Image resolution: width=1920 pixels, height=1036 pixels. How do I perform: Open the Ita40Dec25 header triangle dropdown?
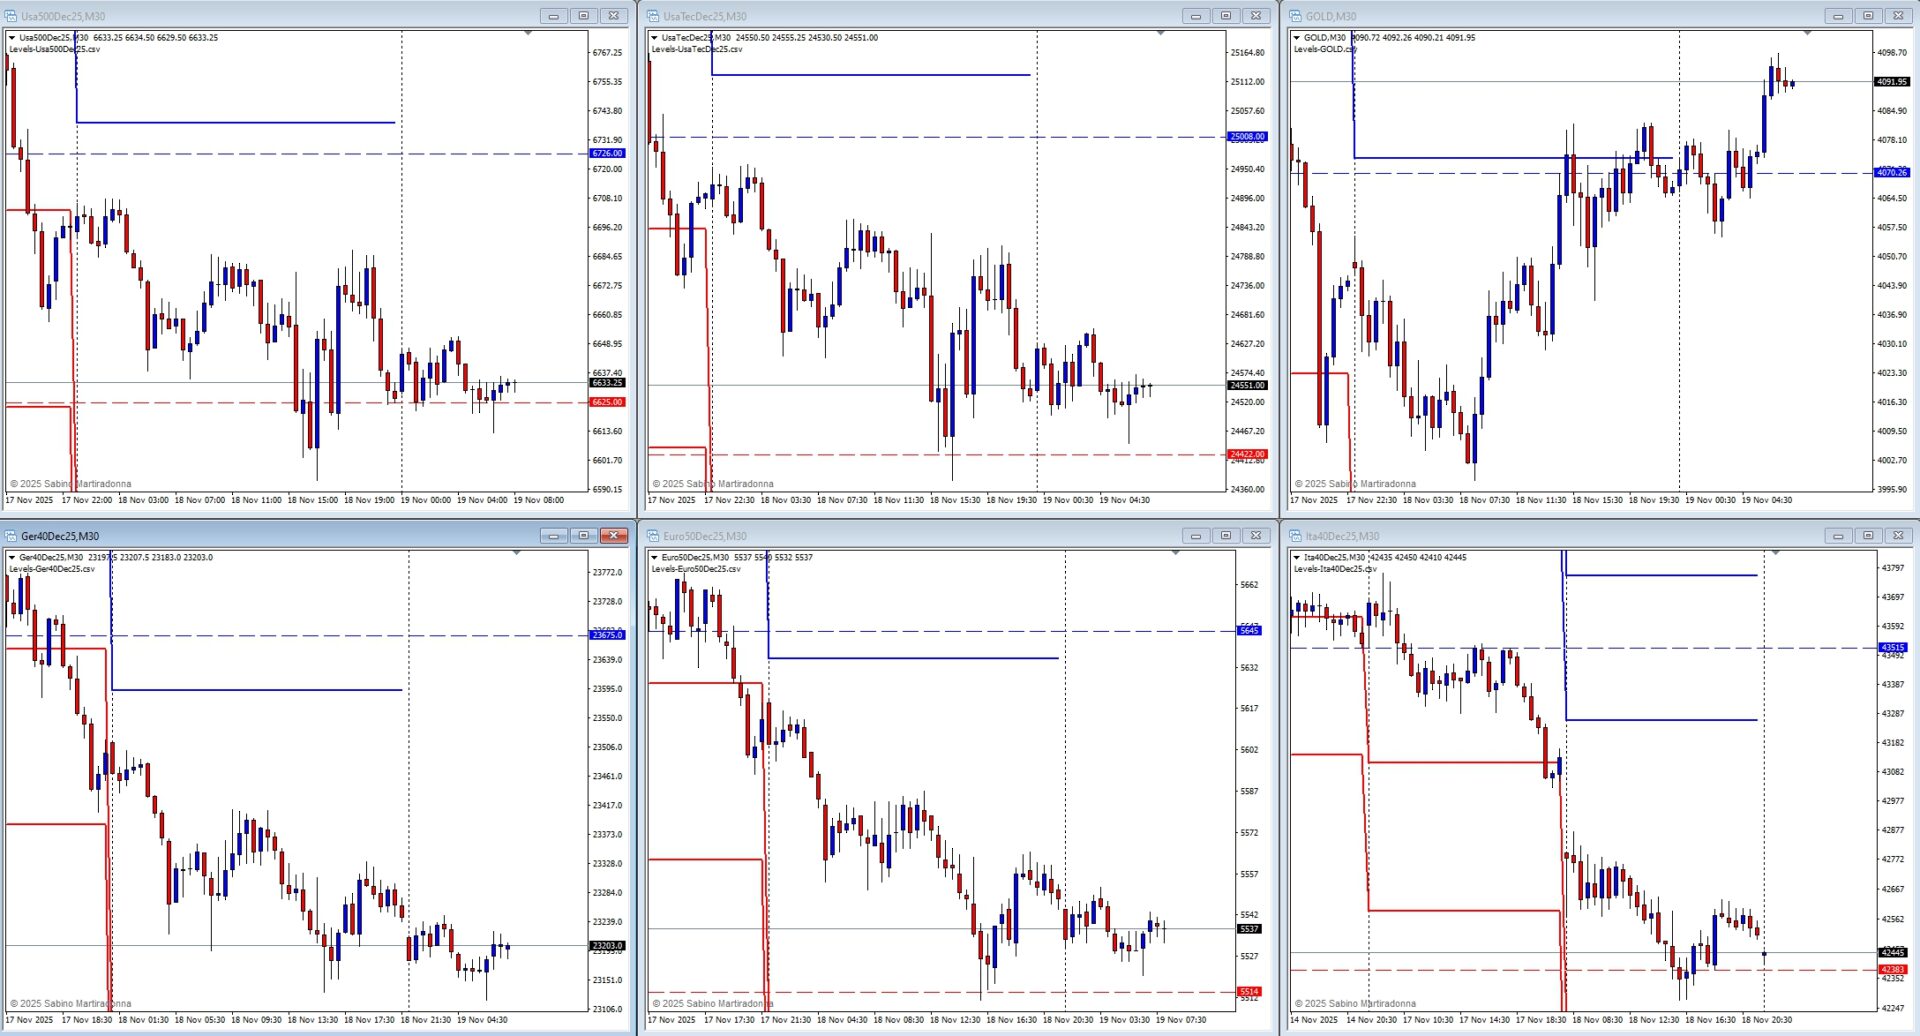click(1297, 558)
